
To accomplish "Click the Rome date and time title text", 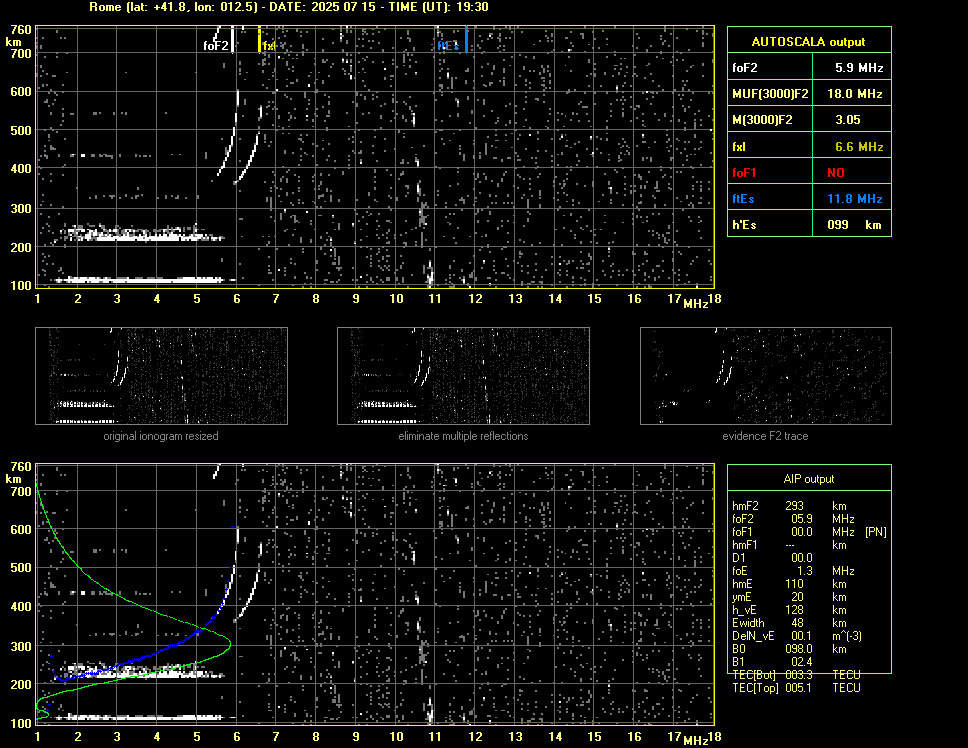I will click(x=289, y=7).
